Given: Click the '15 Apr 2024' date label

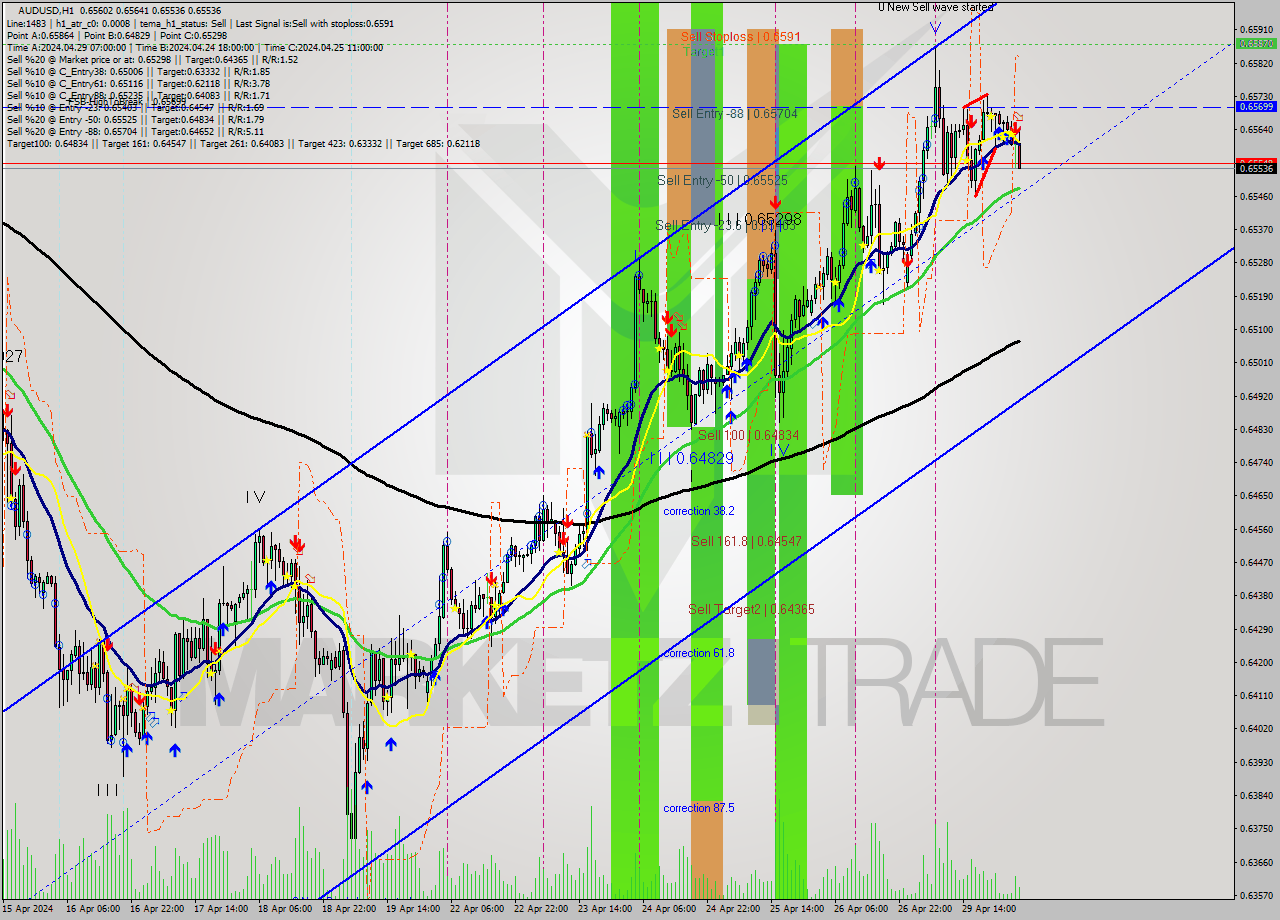Looking at the screenshot, I should [30, 909].
